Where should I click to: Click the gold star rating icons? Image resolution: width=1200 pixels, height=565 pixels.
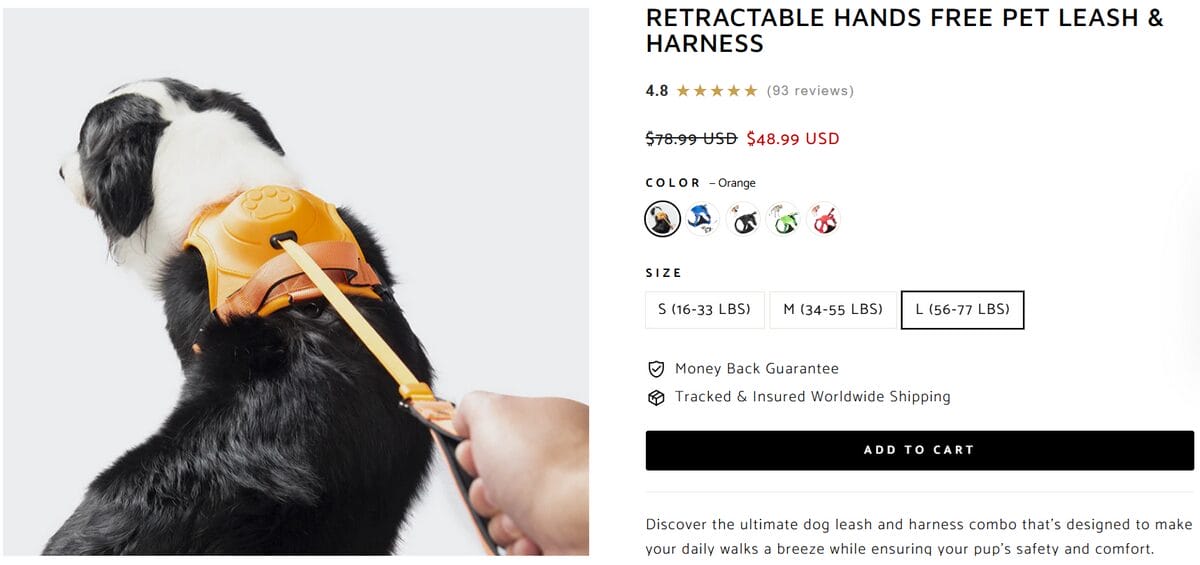coord(717,91)
